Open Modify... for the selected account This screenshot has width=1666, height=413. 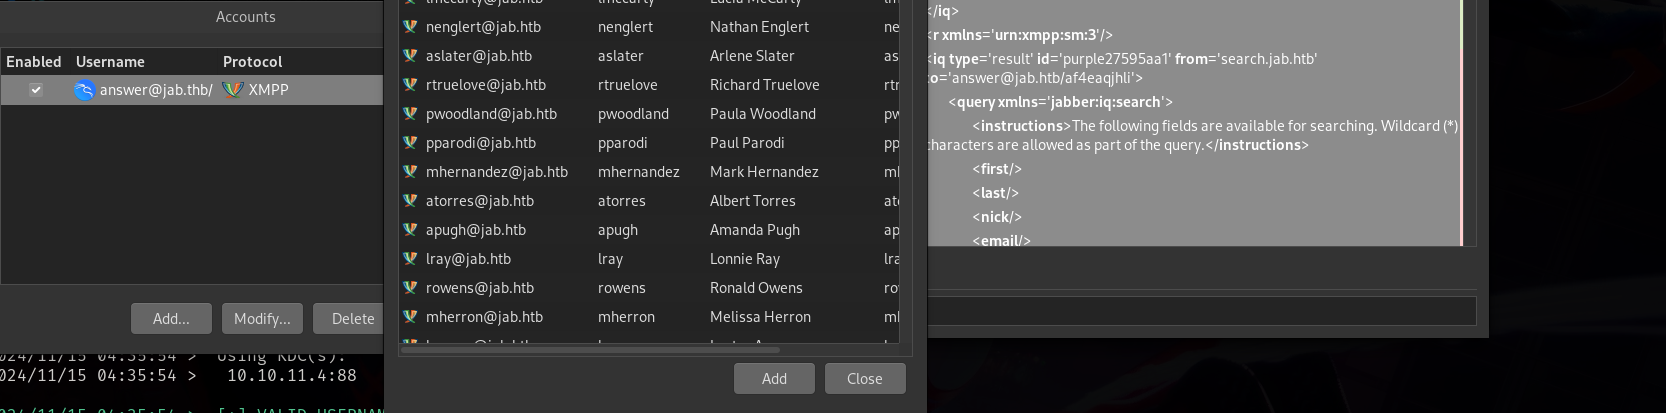[x=262, y=319]
